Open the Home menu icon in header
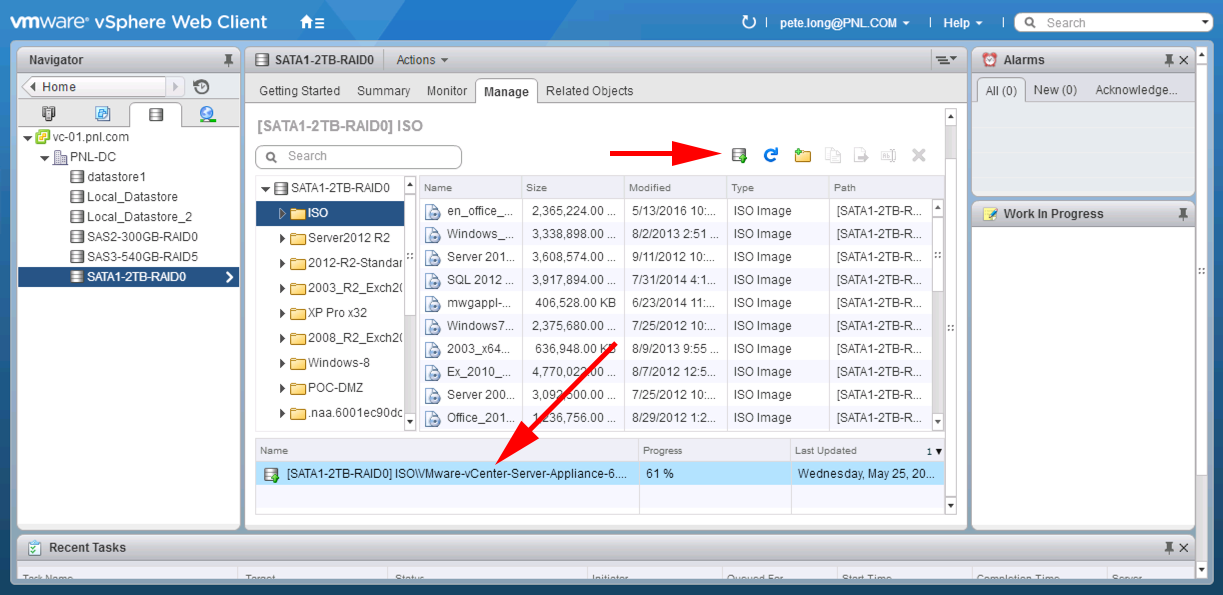 click(x=312, y=22)
